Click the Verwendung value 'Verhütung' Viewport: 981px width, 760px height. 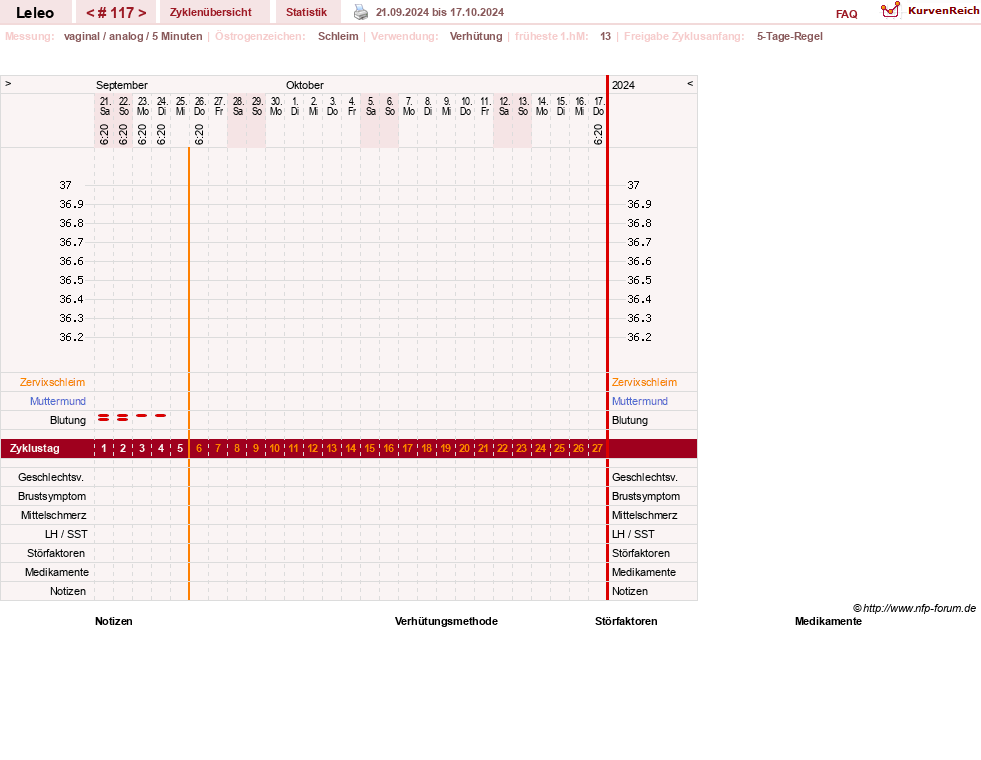click(x=476, y=36)
